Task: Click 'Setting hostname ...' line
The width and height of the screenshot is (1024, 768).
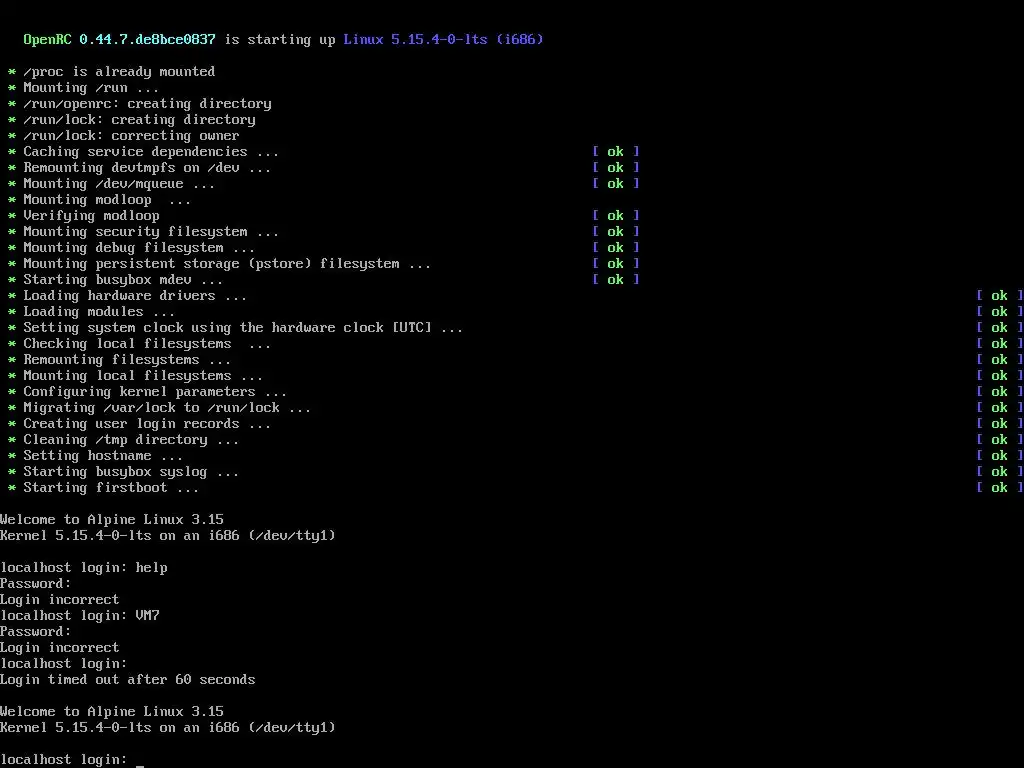Action: coord(103,456)
